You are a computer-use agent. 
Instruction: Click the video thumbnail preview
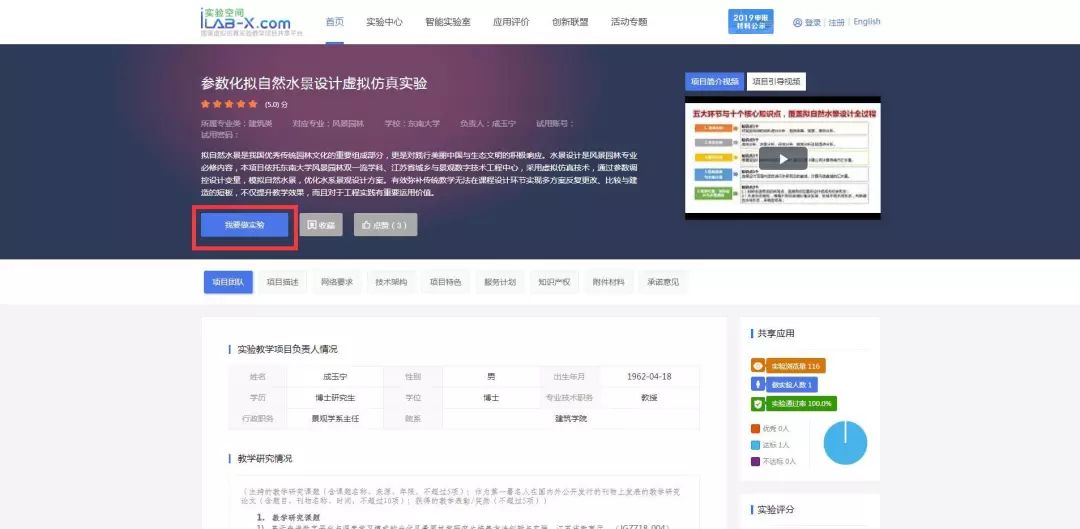783,158
